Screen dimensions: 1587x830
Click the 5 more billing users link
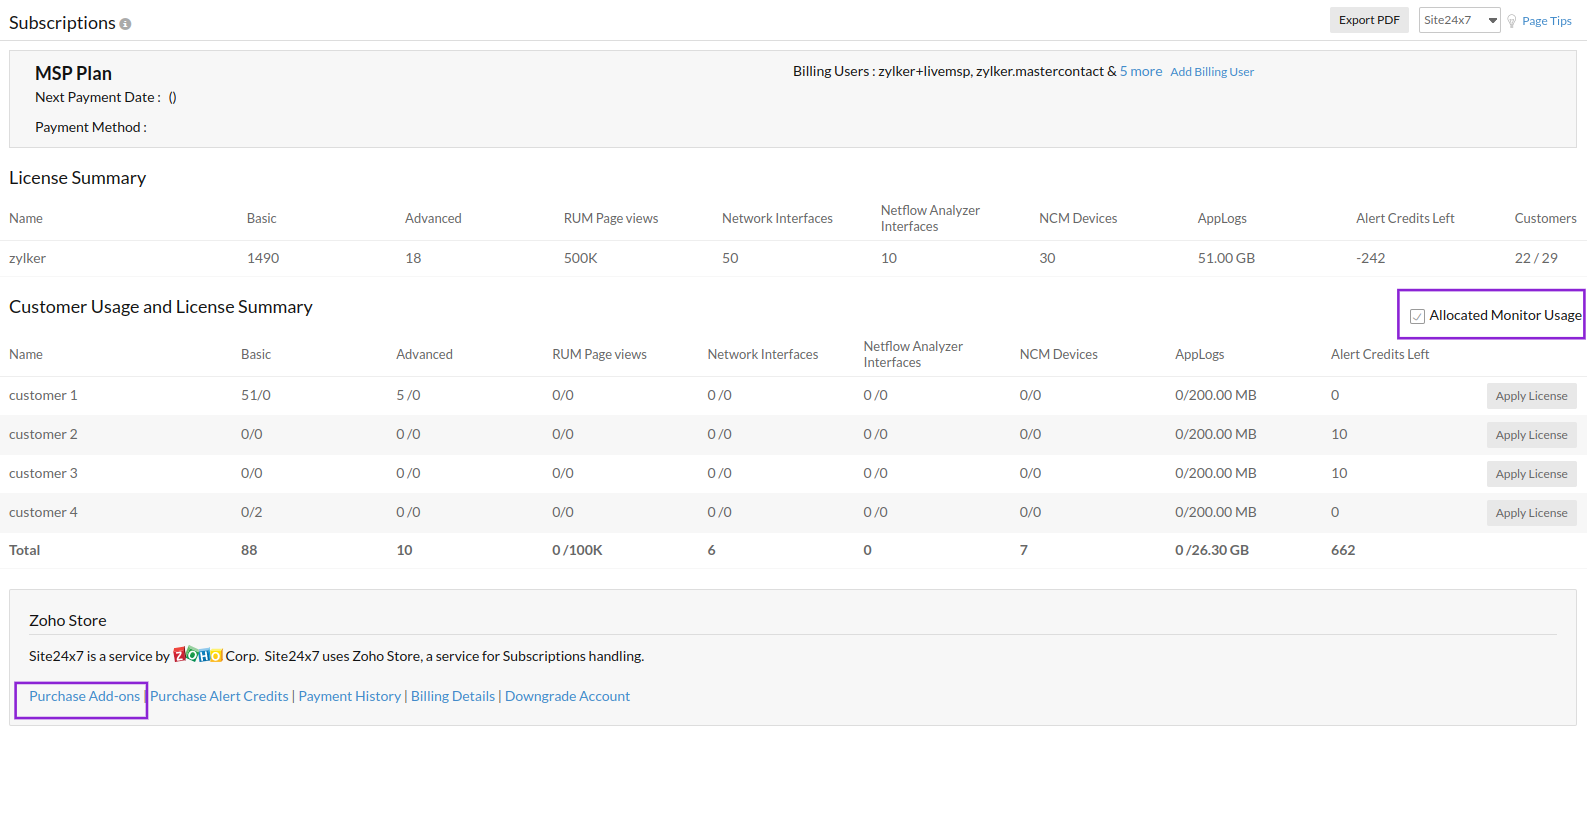[x=1141, y=71]
